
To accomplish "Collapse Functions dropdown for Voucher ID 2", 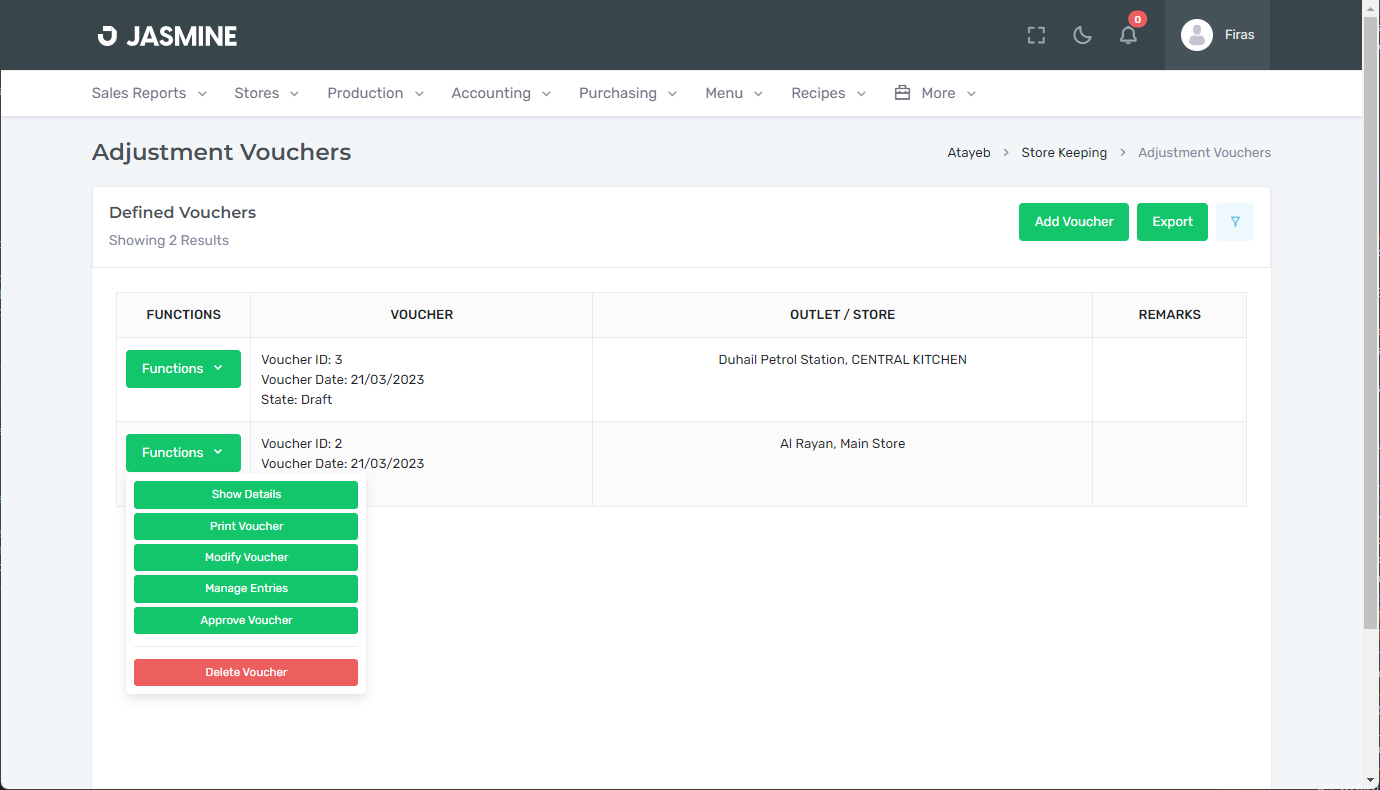I will [183, 453].
